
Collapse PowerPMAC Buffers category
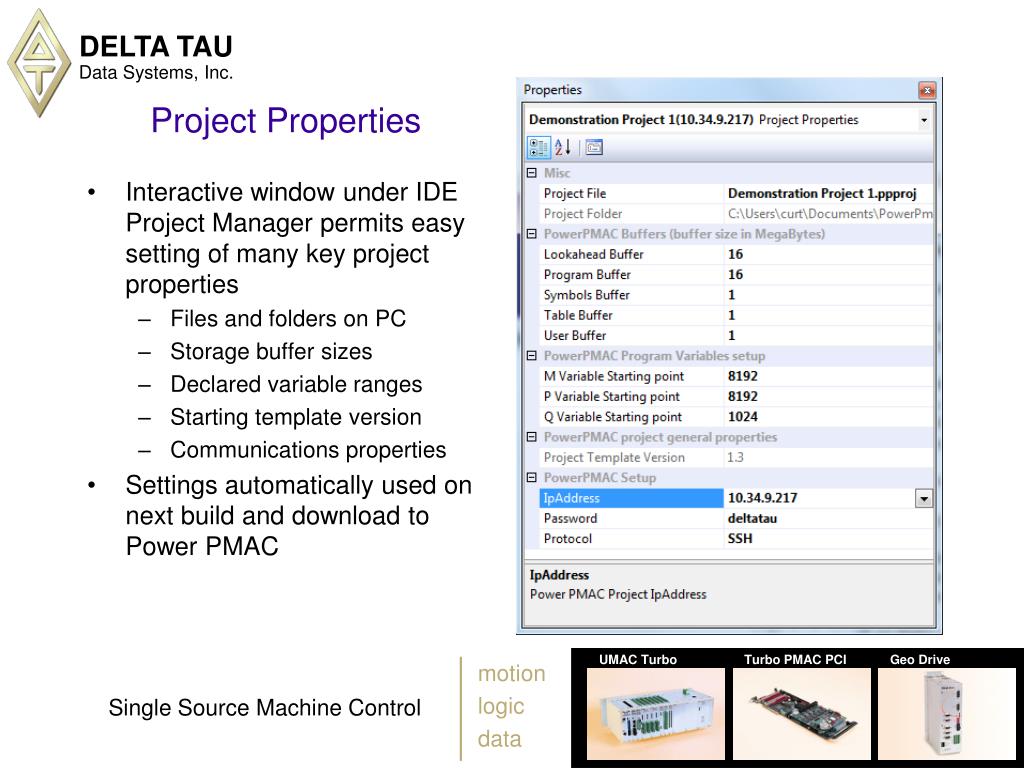532,234
